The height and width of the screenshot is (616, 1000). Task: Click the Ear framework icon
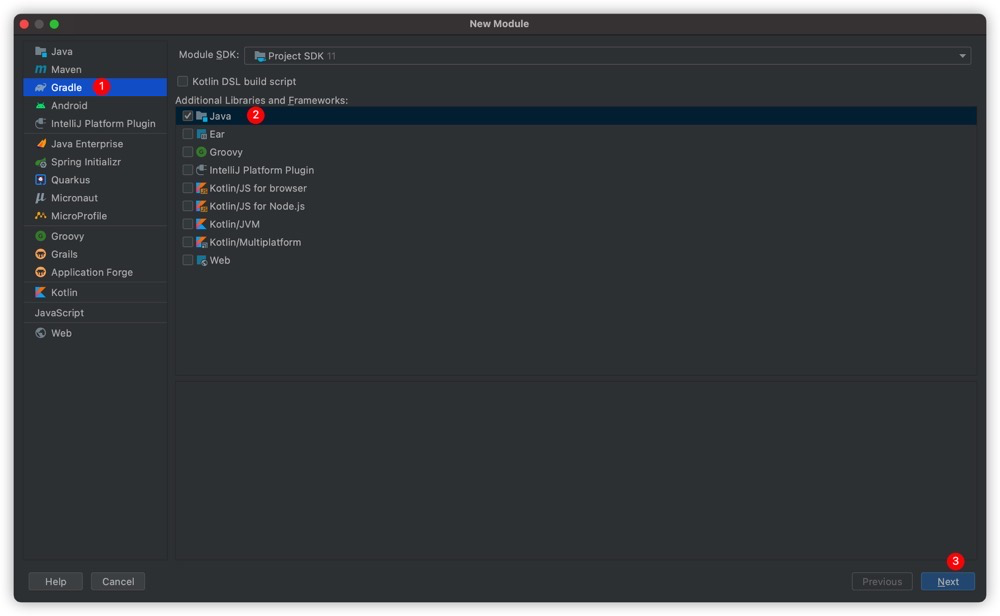tap(202, 135)
